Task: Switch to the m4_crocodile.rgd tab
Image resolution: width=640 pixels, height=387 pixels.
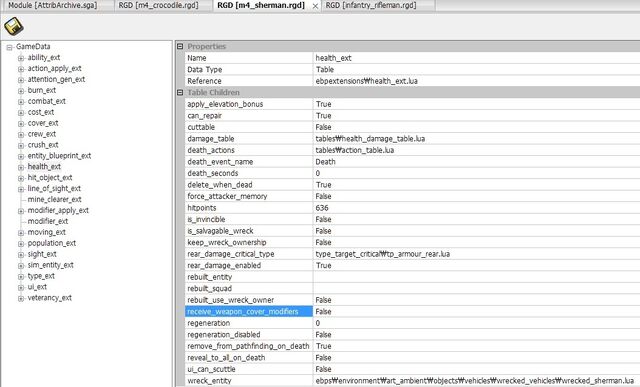Action: [158, 5]
